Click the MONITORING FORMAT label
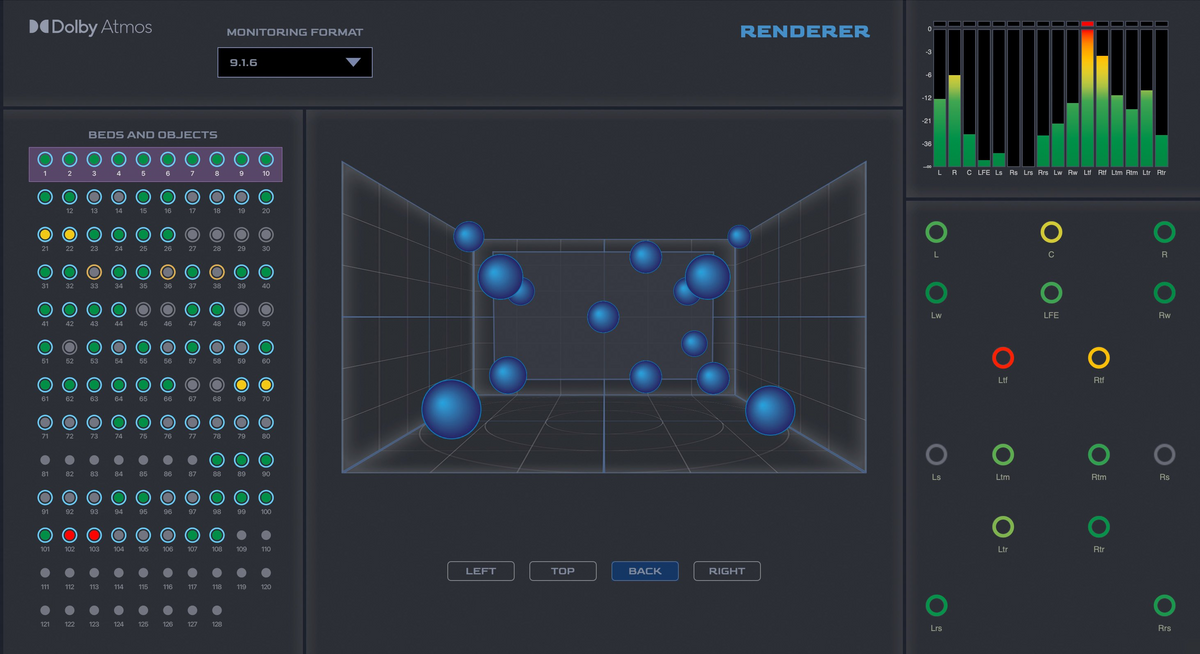The height and width of the screenshot is (654, 1200). point(295,32)
